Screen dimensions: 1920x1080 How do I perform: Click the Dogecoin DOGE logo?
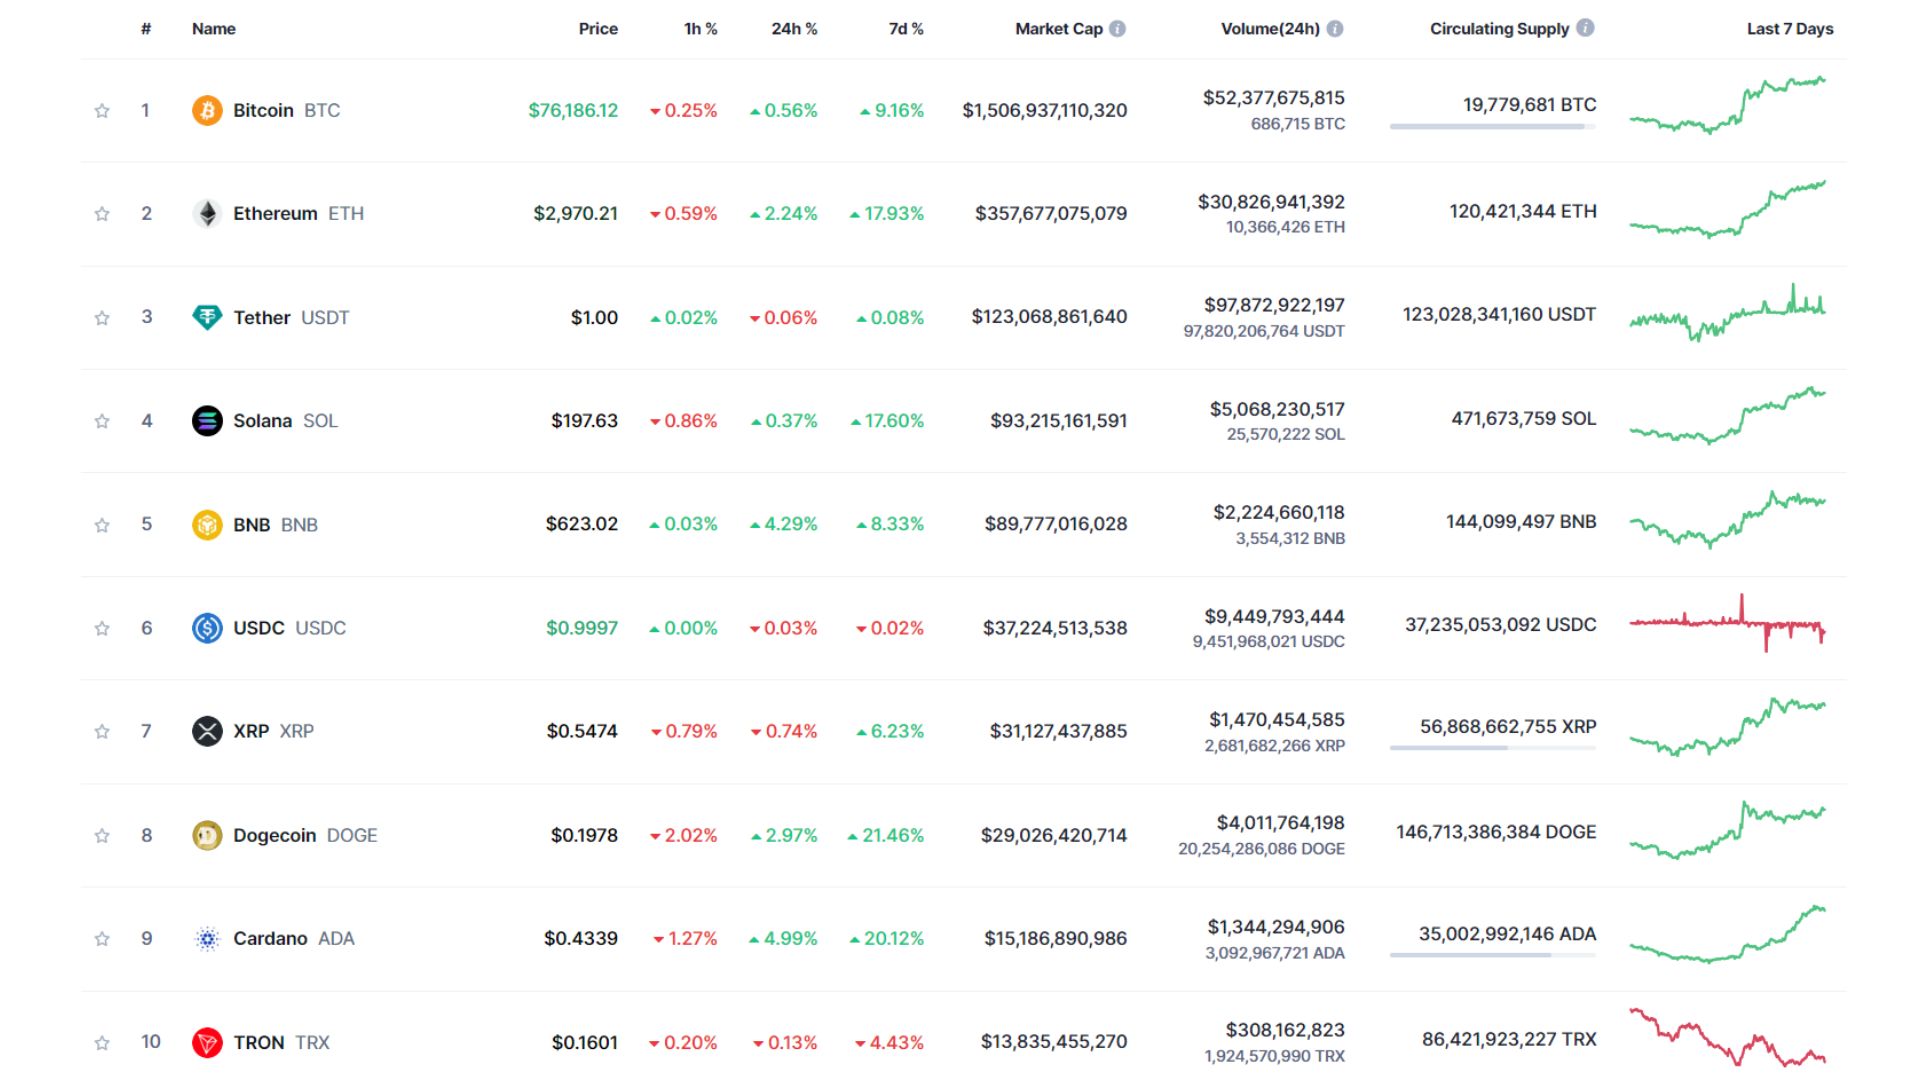(x=207, y=835)
